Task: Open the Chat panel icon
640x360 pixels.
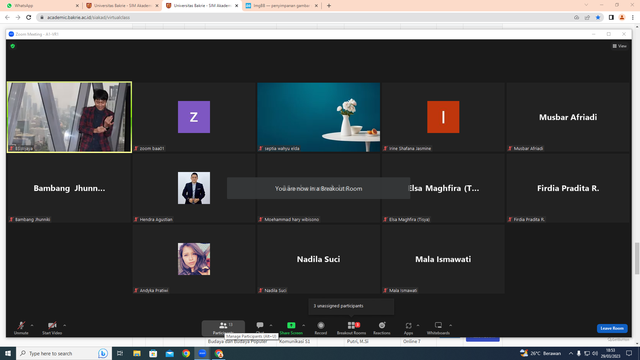Action: tap(260, 325)
